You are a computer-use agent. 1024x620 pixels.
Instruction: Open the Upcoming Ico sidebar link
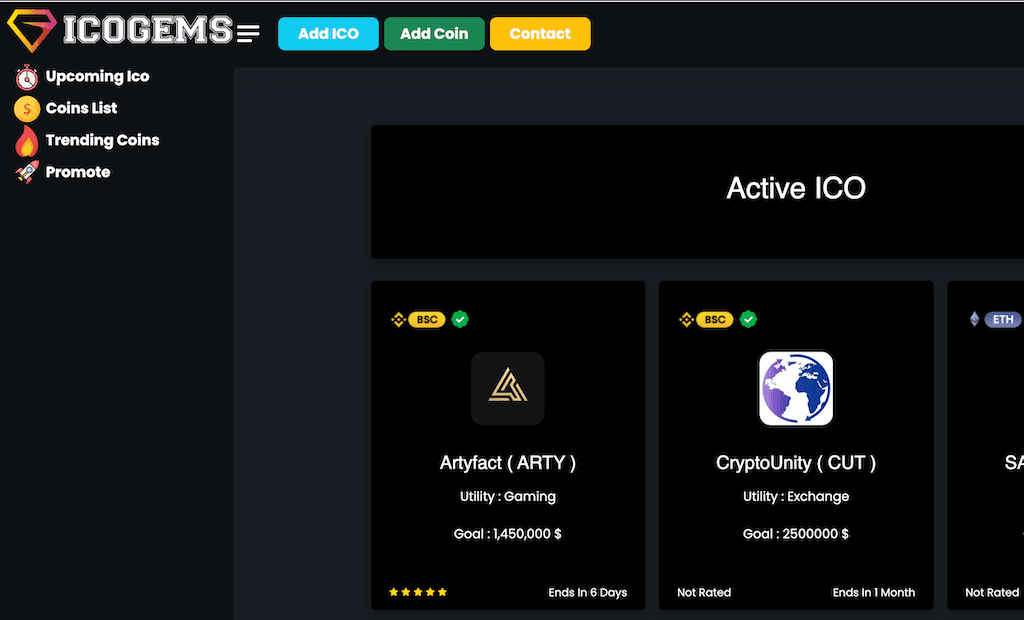(97, 76)
